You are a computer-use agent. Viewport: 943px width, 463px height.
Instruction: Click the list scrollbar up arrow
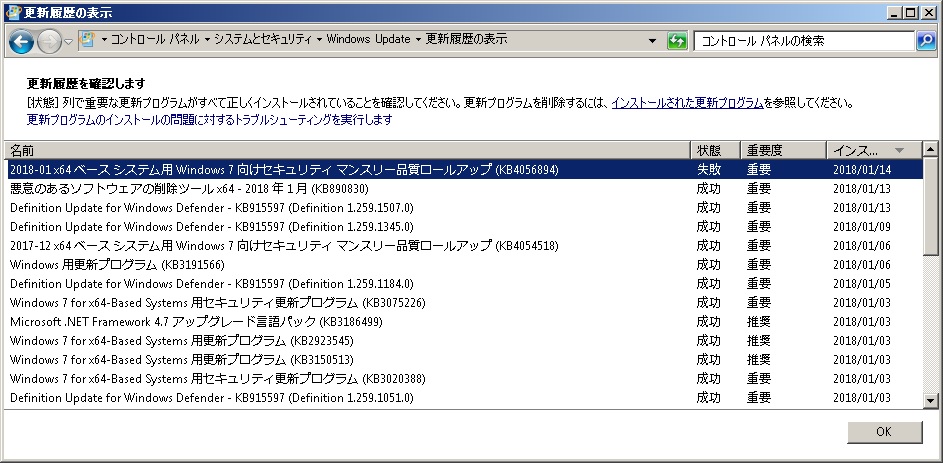pos(930,149)
